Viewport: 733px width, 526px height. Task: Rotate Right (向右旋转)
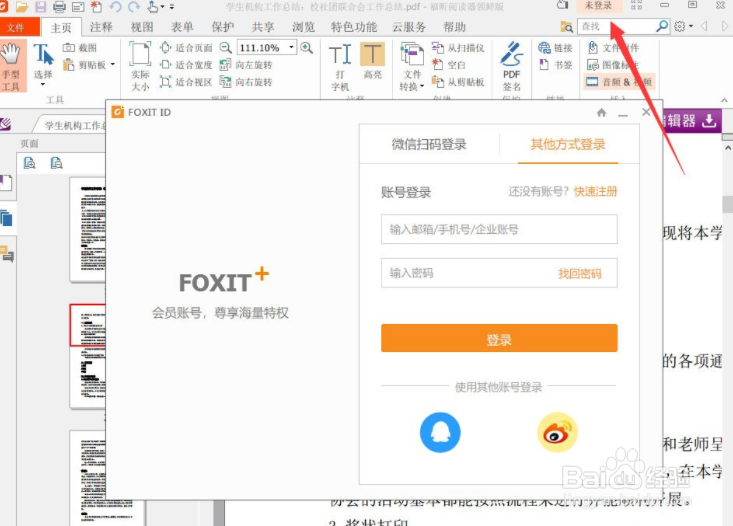tap(246, 82)
